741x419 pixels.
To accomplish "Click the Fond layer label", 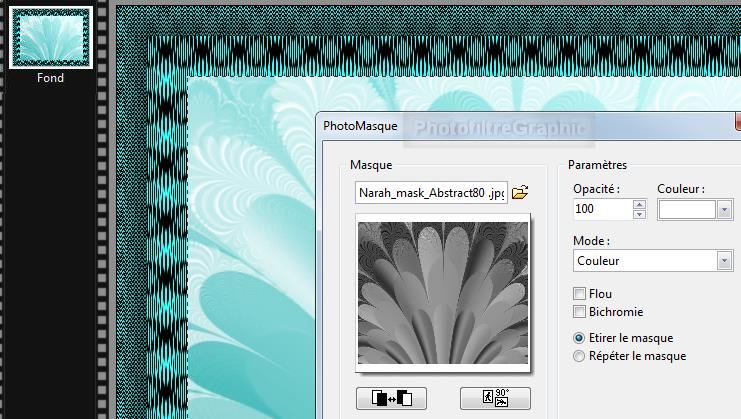I will pos(50,78).
